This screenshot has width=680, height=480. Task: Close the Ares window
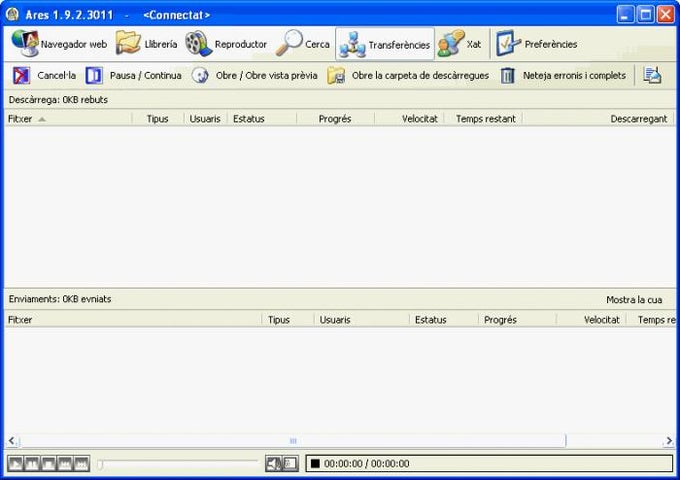665,14
